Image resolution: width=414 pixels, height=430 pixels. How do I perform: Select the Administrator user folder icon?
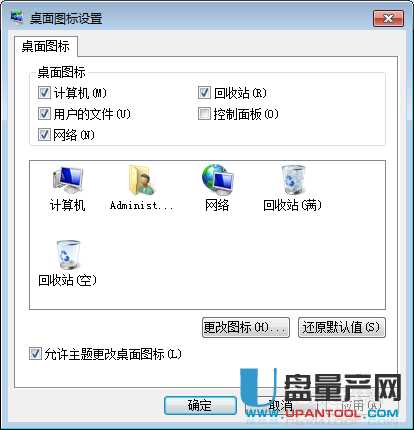pyautogui.click(x=141, y=180)
